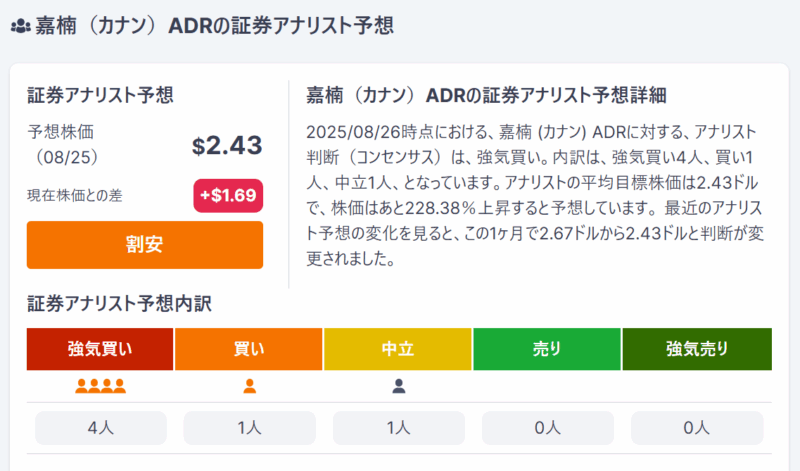Click the +$1.69 price difference badge
This screenshot has width=800, height=471.
pyautogui.click(x=227, y=196)
